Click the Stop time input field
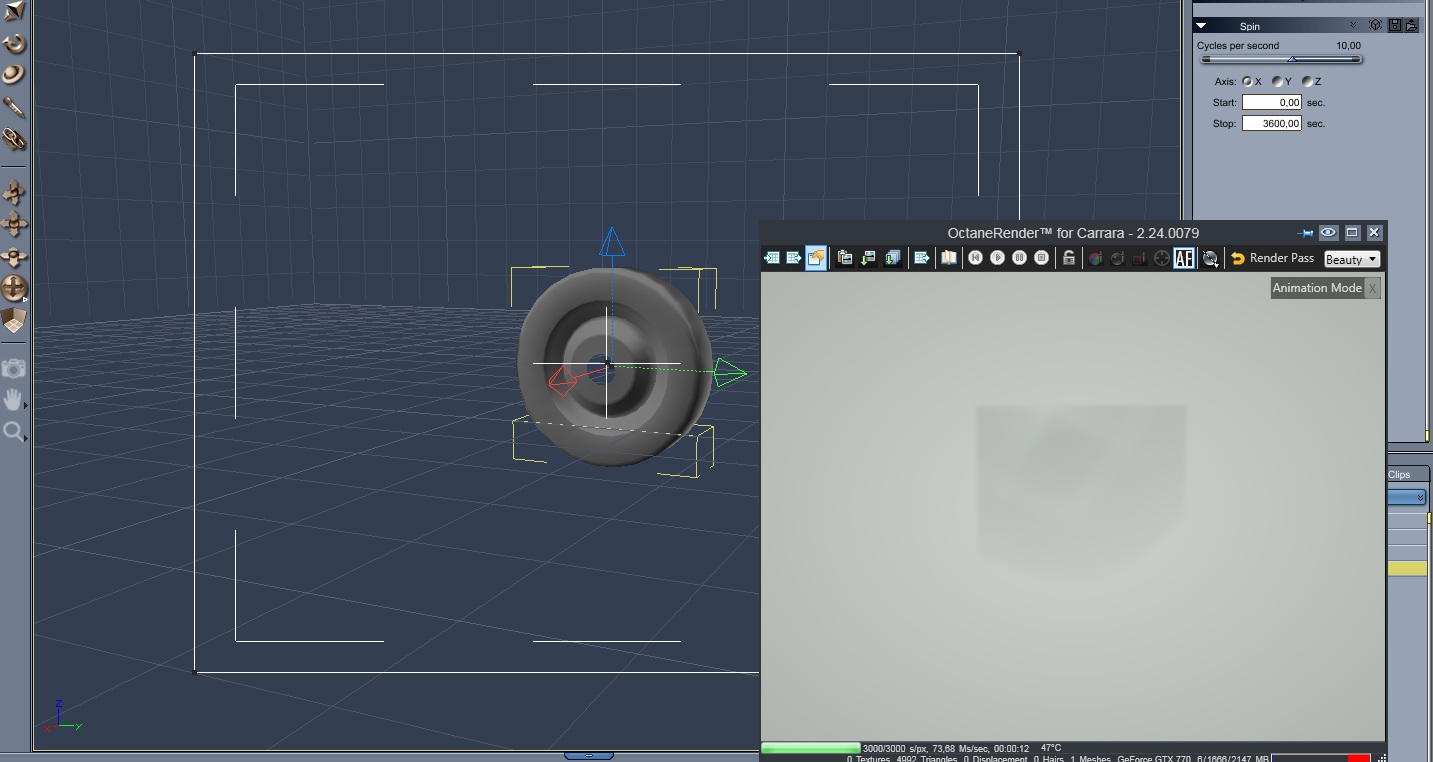The width and height of the screenshot is (1433, 762). coord(1272,124)
